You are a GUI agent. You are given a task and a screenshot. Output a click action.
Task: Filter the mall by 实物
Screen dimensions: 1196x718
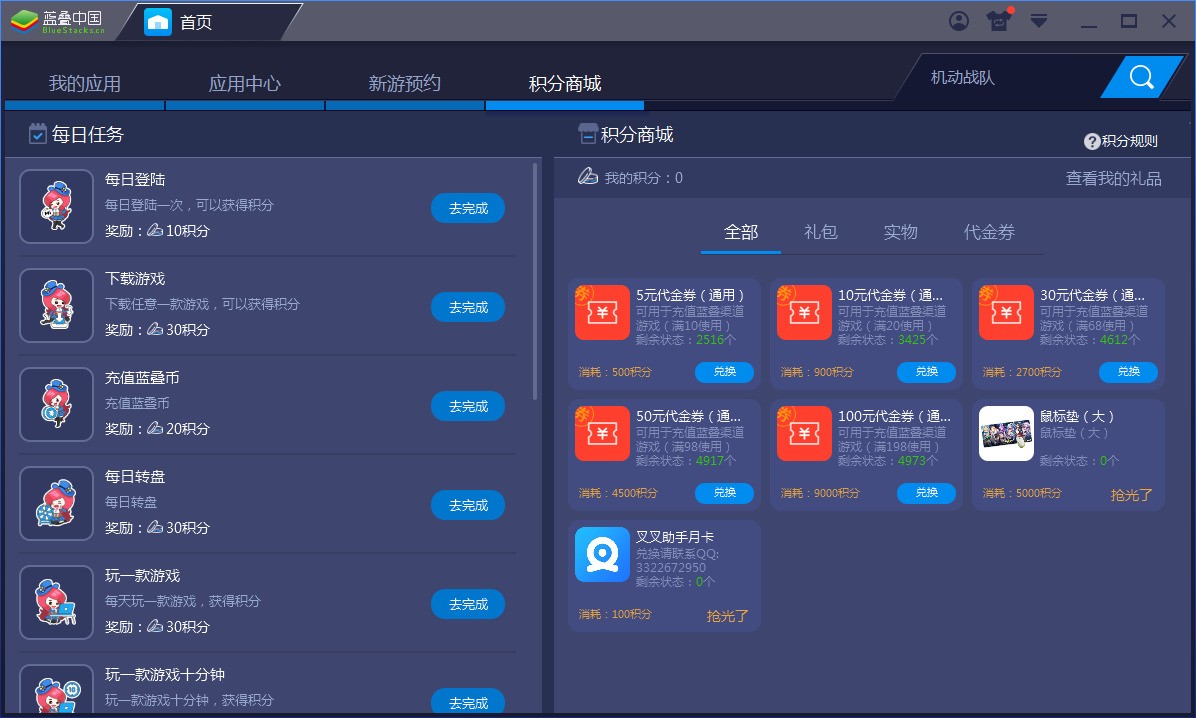coord(901,232)
